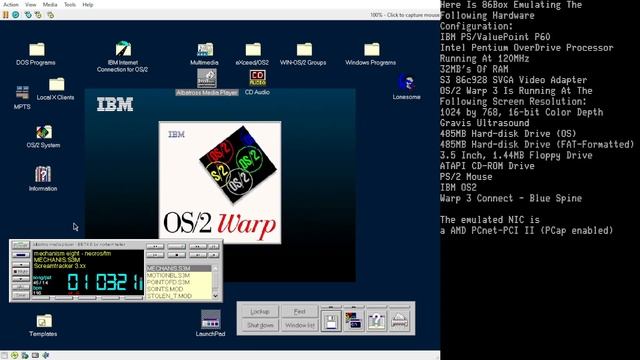Open the Help menu

tap(88, 4)
